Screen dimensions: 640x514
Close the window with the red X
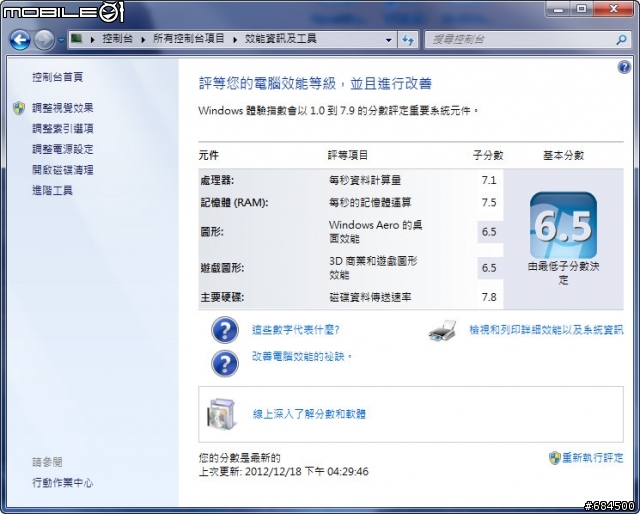coord(613,9)
